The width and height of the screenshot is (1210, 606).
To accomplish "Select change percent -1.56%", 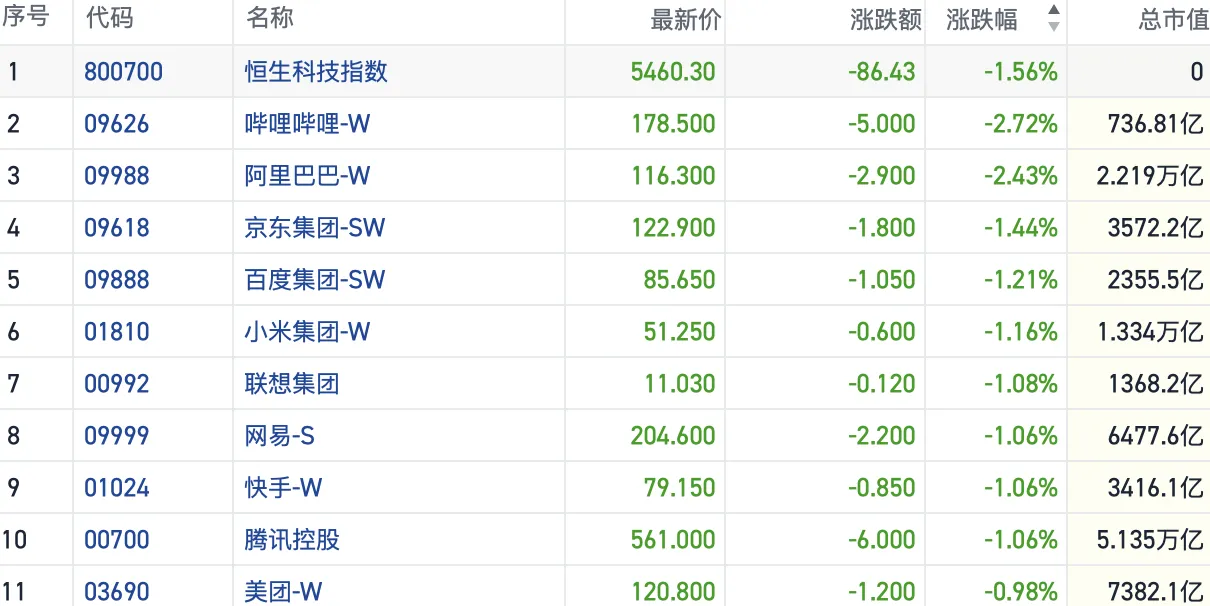I will click(1020, 72).
